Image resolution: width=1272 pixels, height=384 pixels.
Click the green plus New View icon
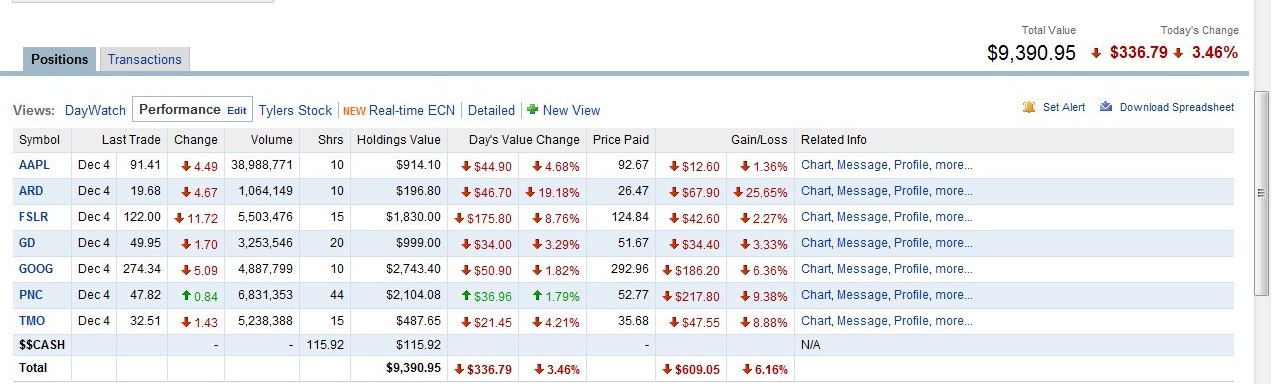click(532, 110)
